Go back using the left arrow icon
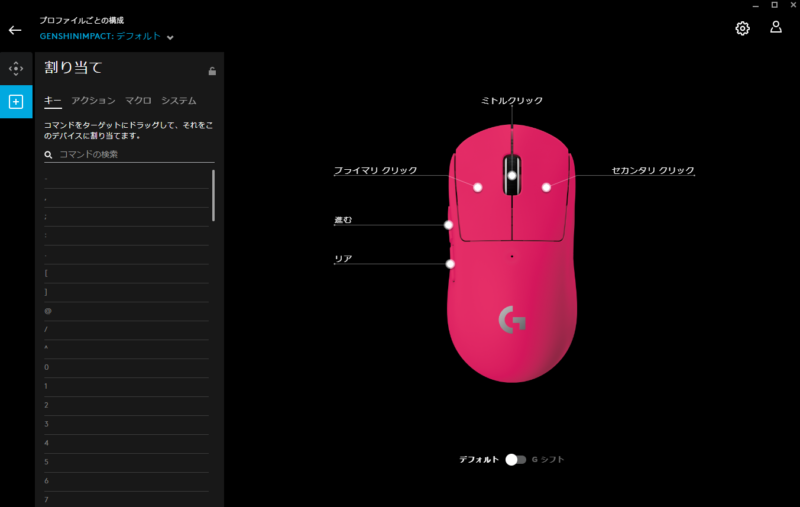800x507 pixels. coord(15,30)
